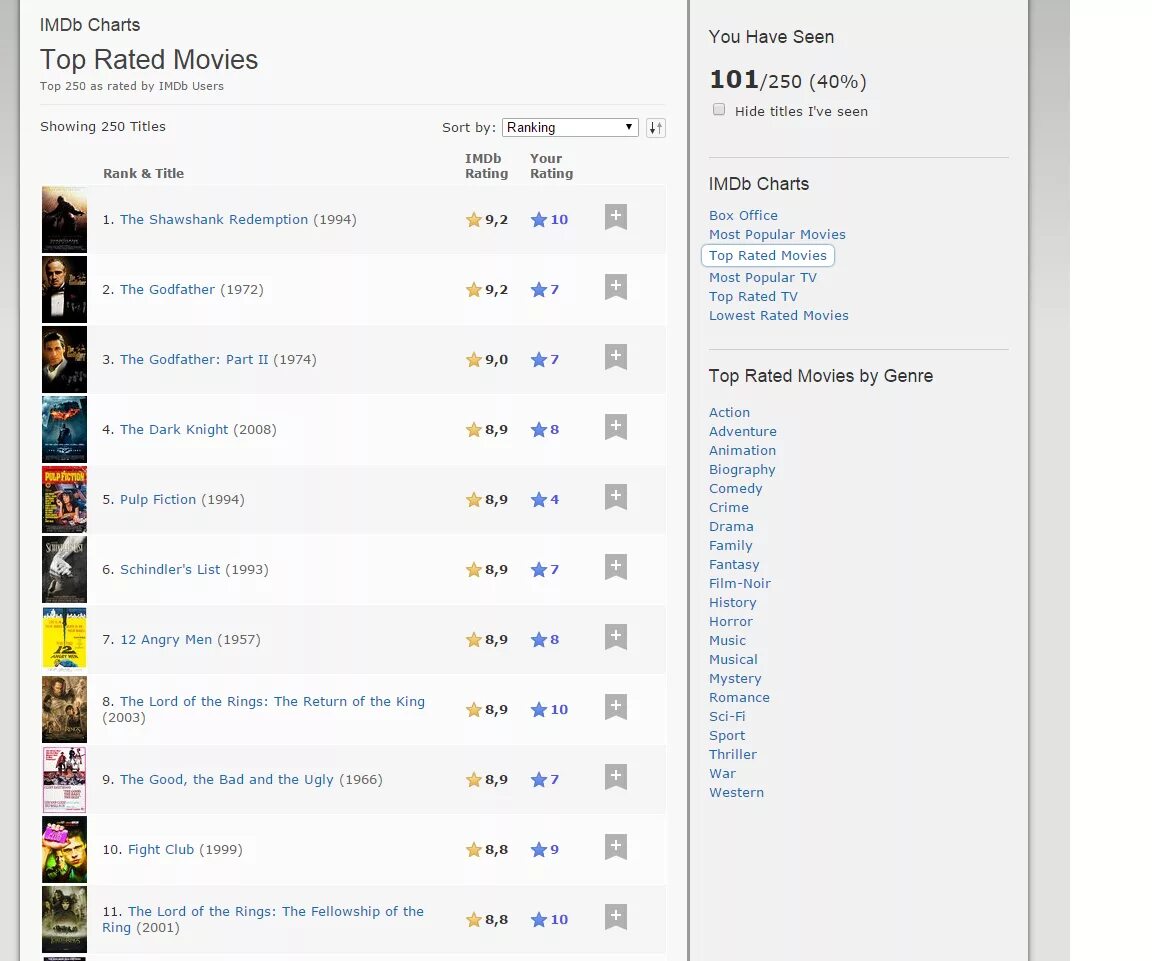This screenshot has height=961, width=1152.
Task: Open The Good, the Bad and the Ugly link
Action: coord(226,780)
